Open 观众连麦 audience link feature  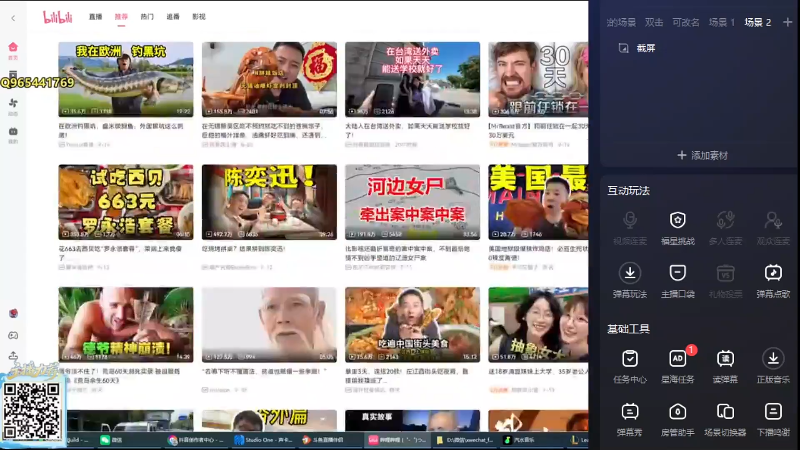(x=773, y=228)
